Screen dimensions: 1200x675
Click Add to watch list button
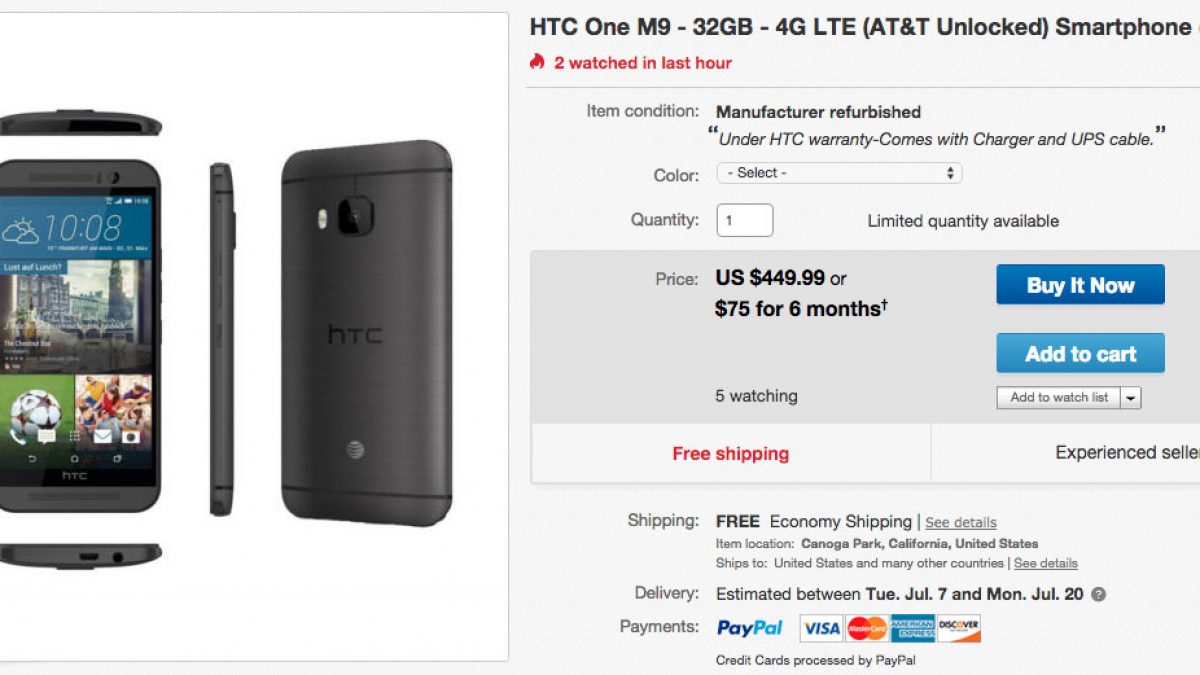pyautogui.click(x=1059, y=397)
